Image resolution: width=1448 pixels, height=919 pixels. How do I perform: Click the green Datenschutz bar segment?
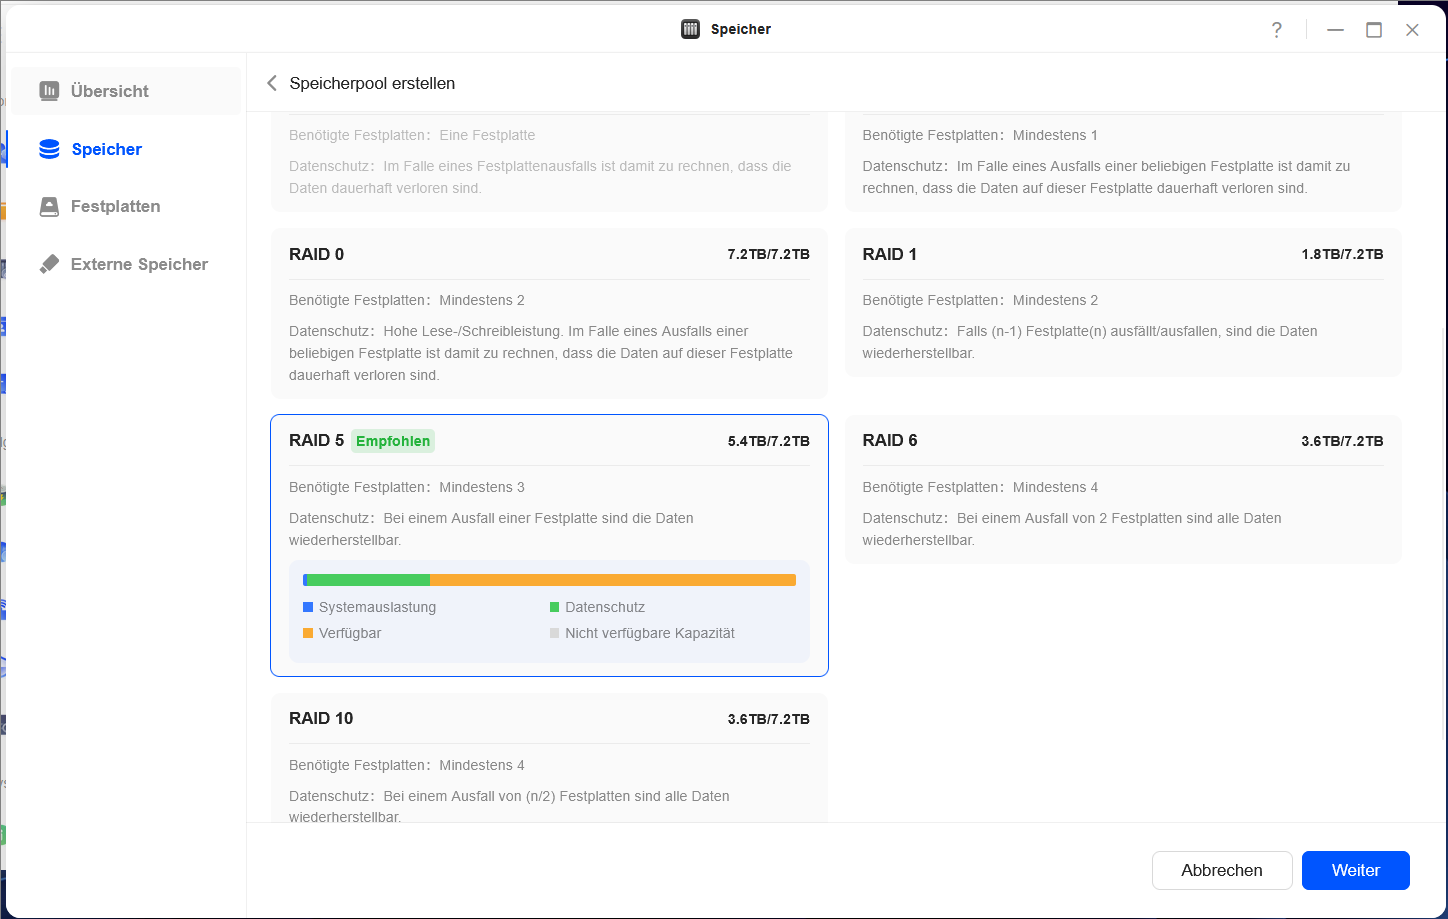pos(368,580)
